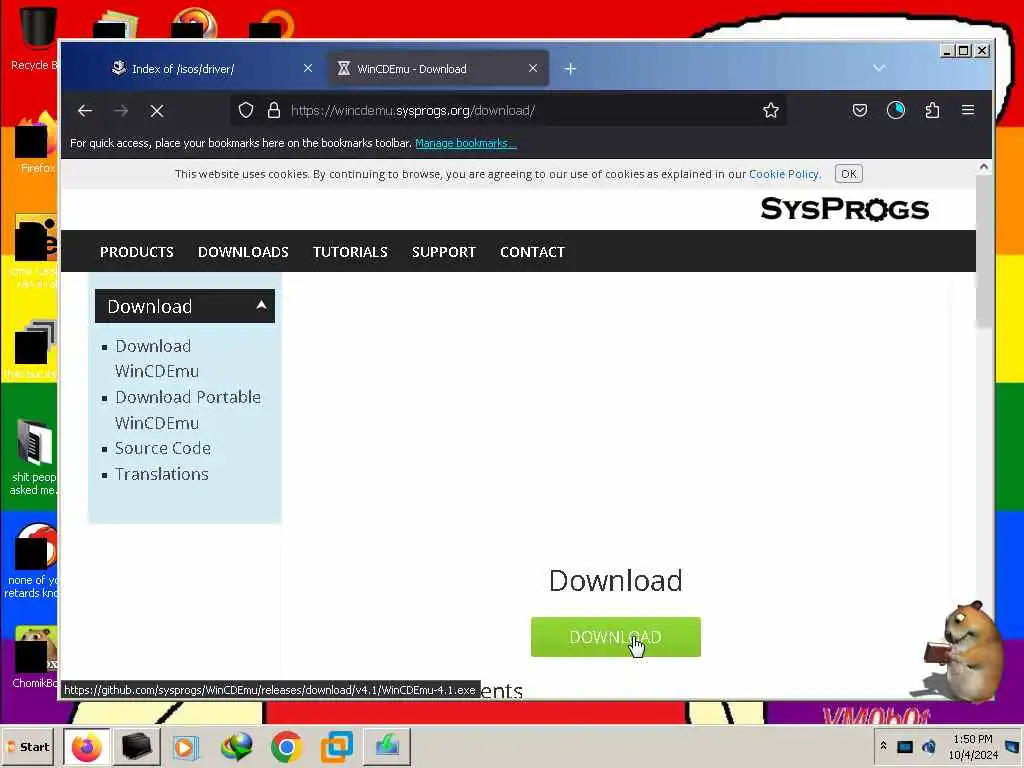Close the WinCDEmu - Download tab
This screenshot has height=768, width=1024.
coord(533,68)
